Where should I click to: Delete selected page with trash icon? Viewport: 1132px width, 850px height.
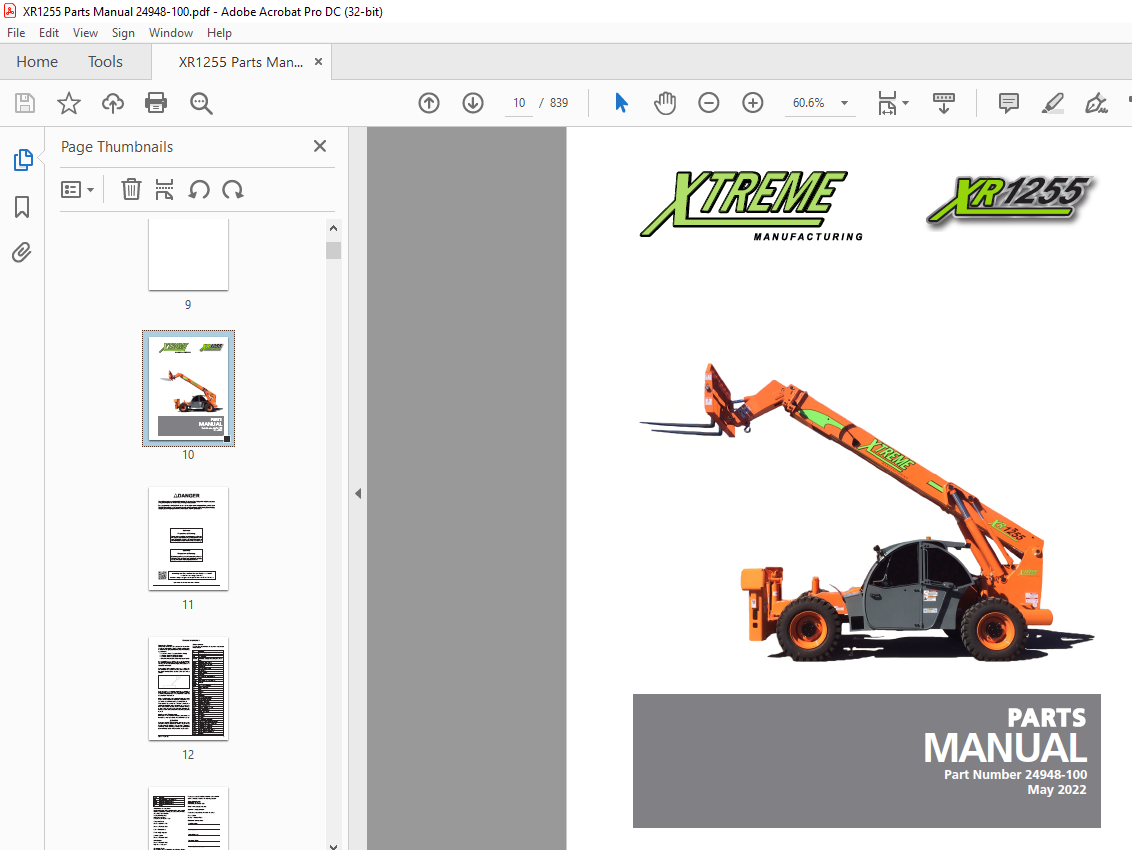[131, 190]
